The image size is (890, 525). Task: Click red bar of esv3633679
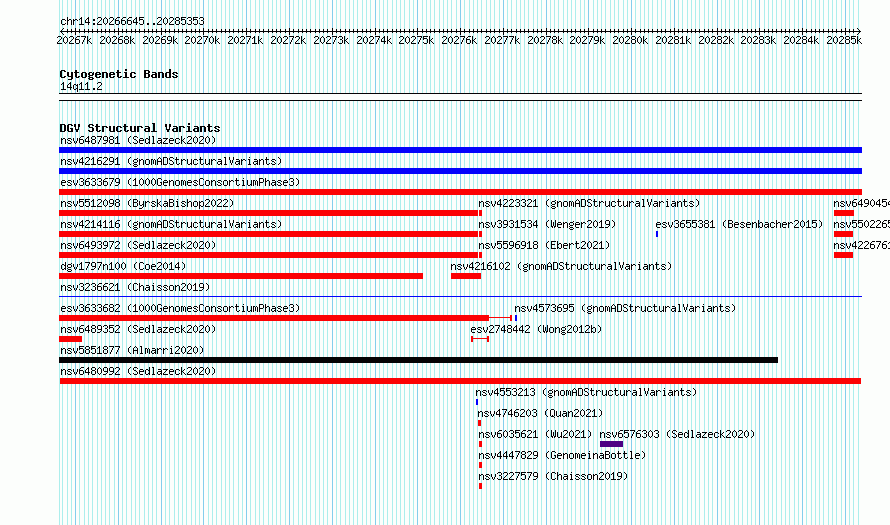tap(460, 192)
